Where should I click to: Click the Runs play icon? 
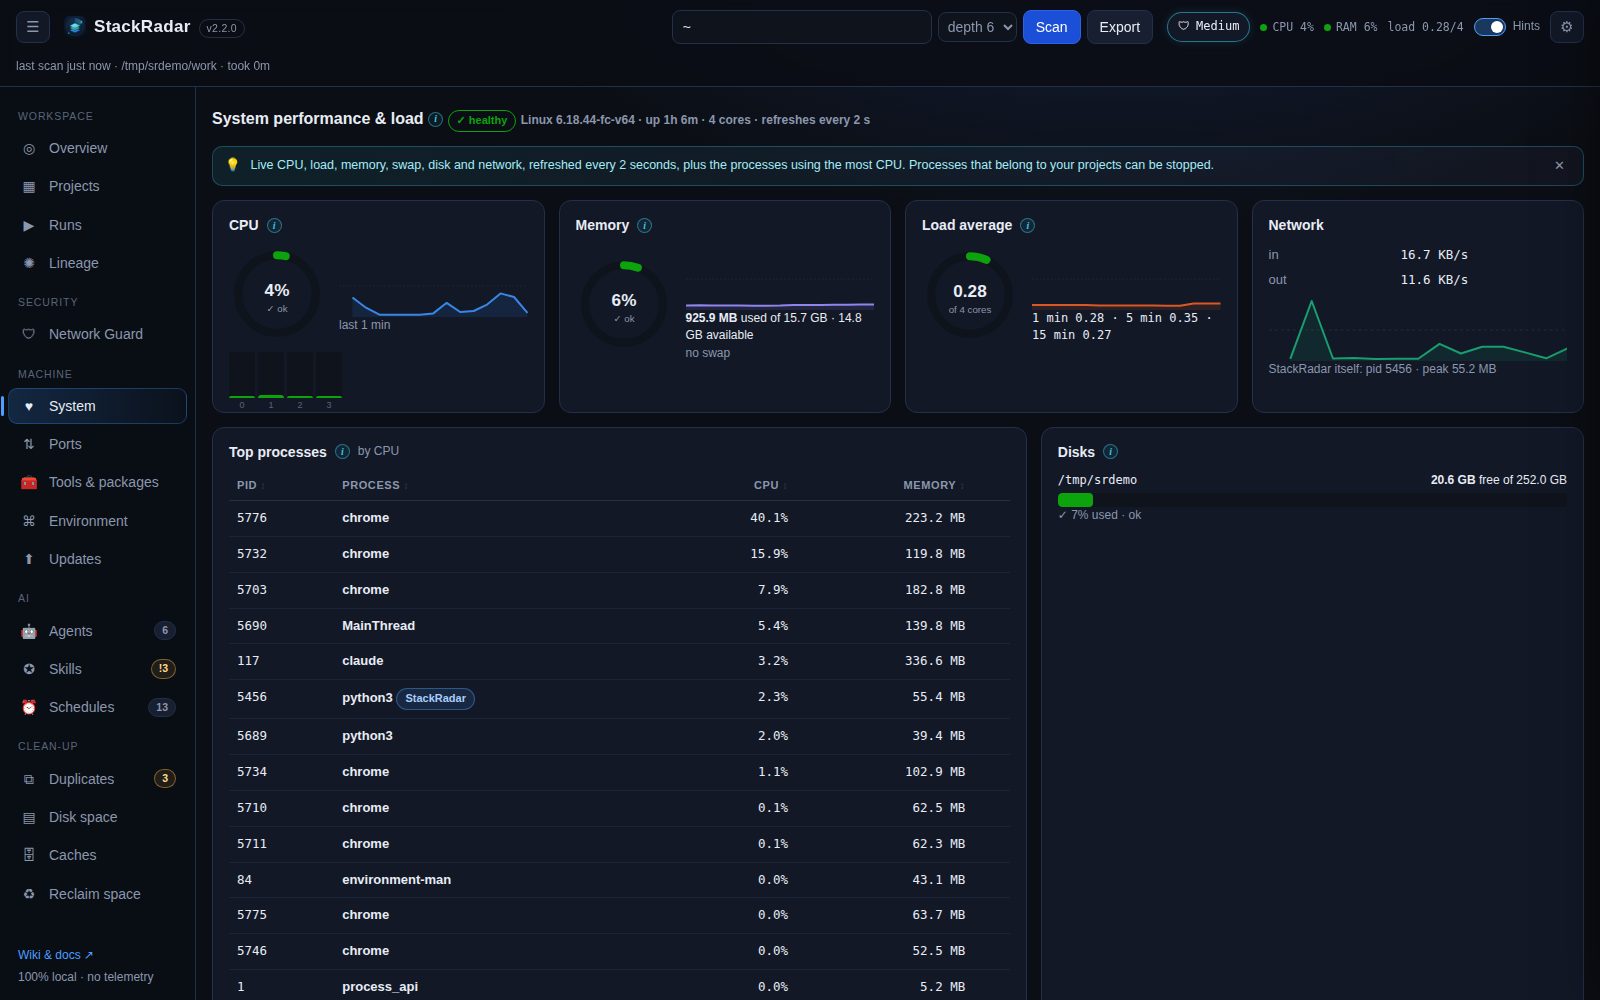point(29,225)
